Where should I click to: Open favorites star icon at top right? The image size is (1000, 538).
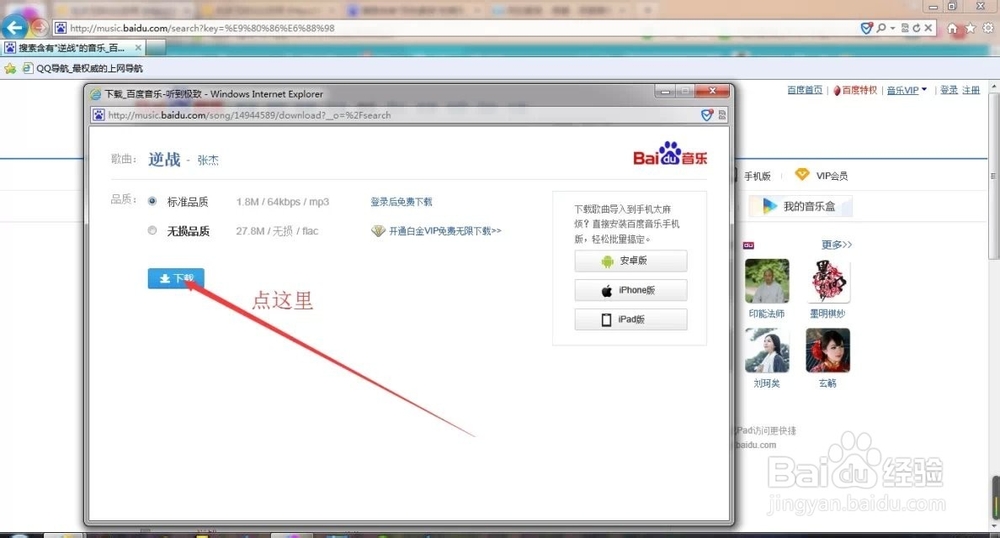point(970,28)
